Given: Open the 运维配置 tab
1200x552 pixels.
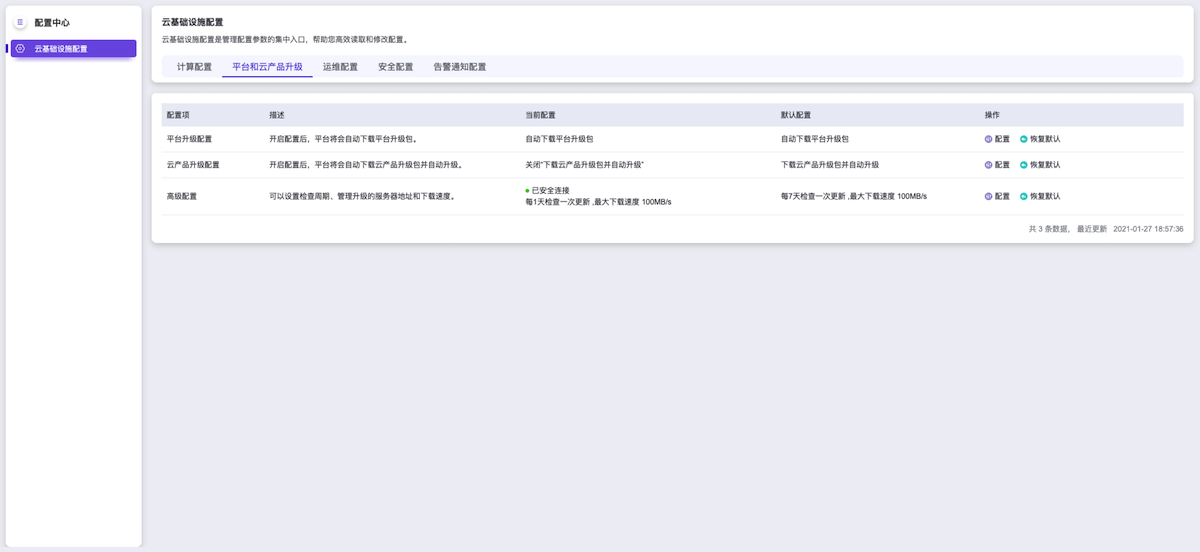Looking at the screenshot, I should click(340, 67).
